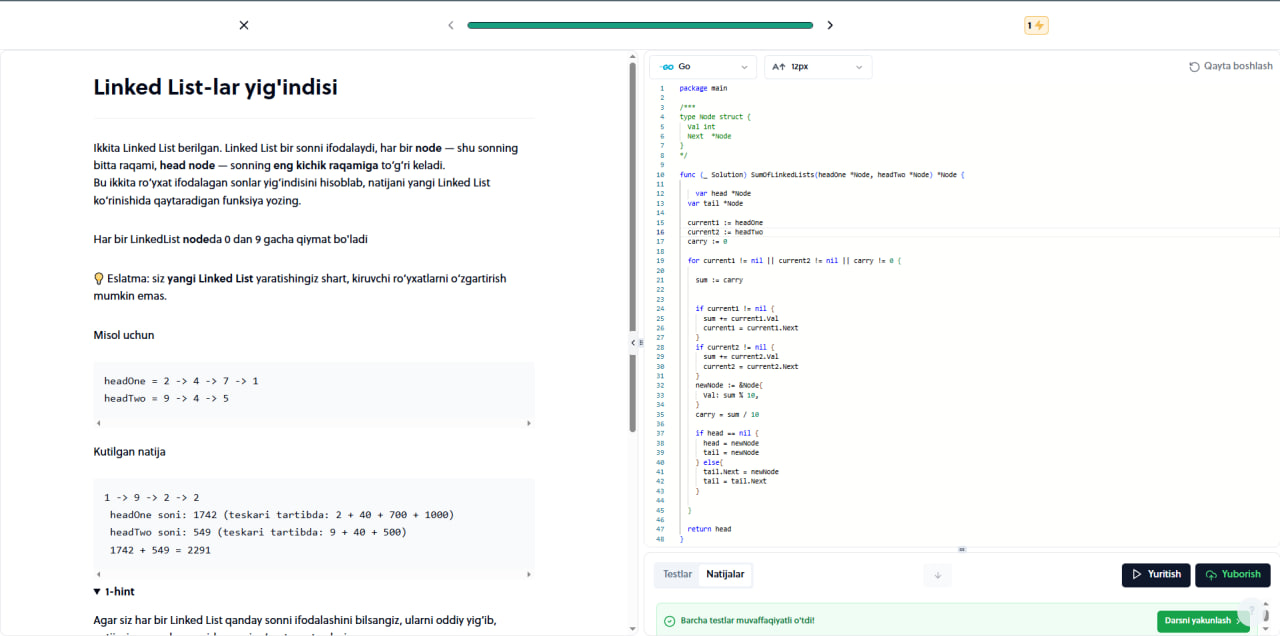Click the line "1742 + 549 = 2291"
The image size is (1280, 636).
(x=160, y=549)
